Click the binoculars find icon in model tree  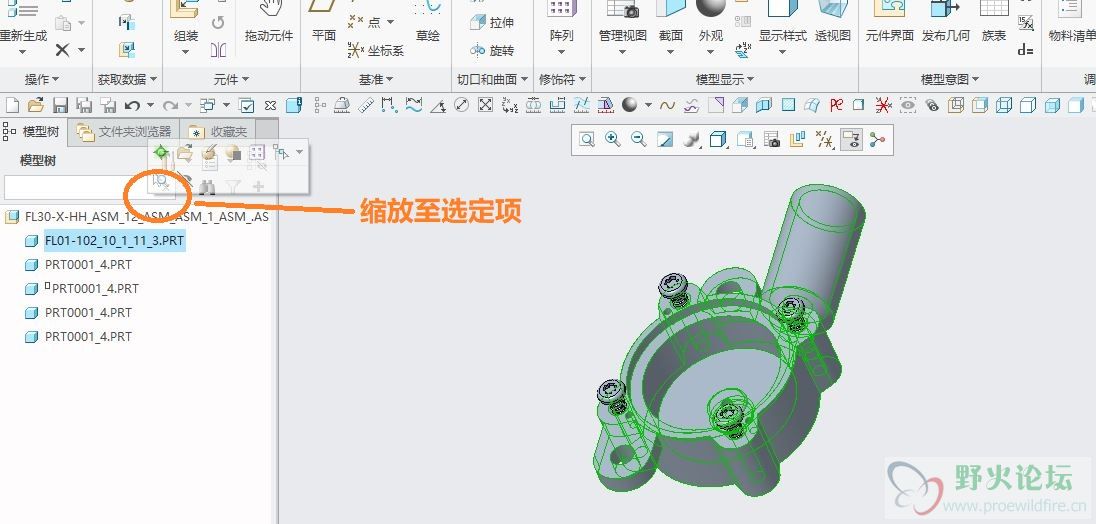click(x=207, y=187)
